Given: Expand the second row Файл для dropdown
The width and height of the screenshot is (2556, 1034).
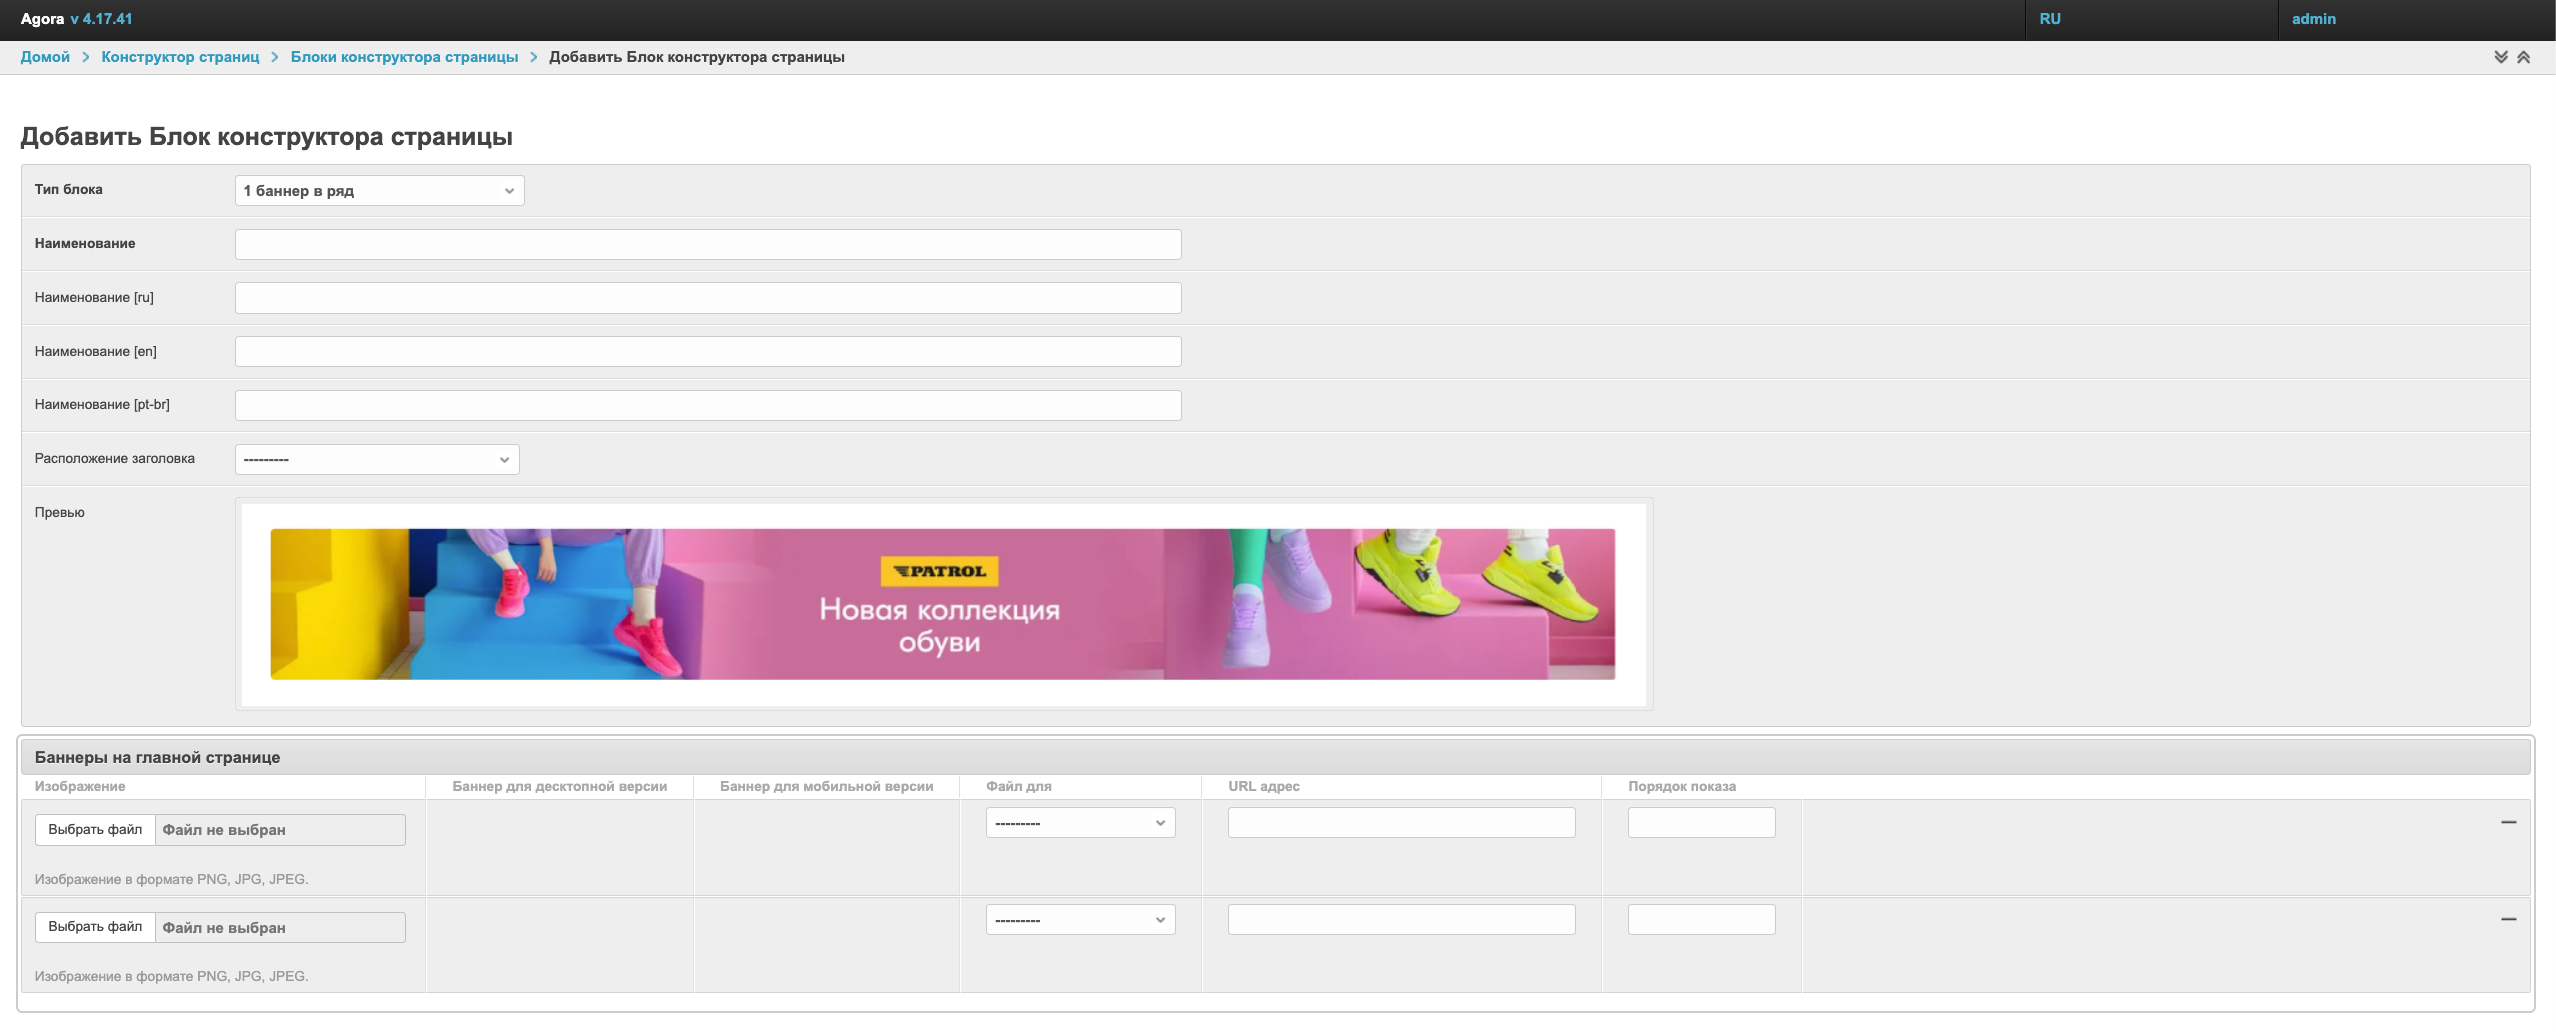Looking at the screenshot, I should [1080, 920].
